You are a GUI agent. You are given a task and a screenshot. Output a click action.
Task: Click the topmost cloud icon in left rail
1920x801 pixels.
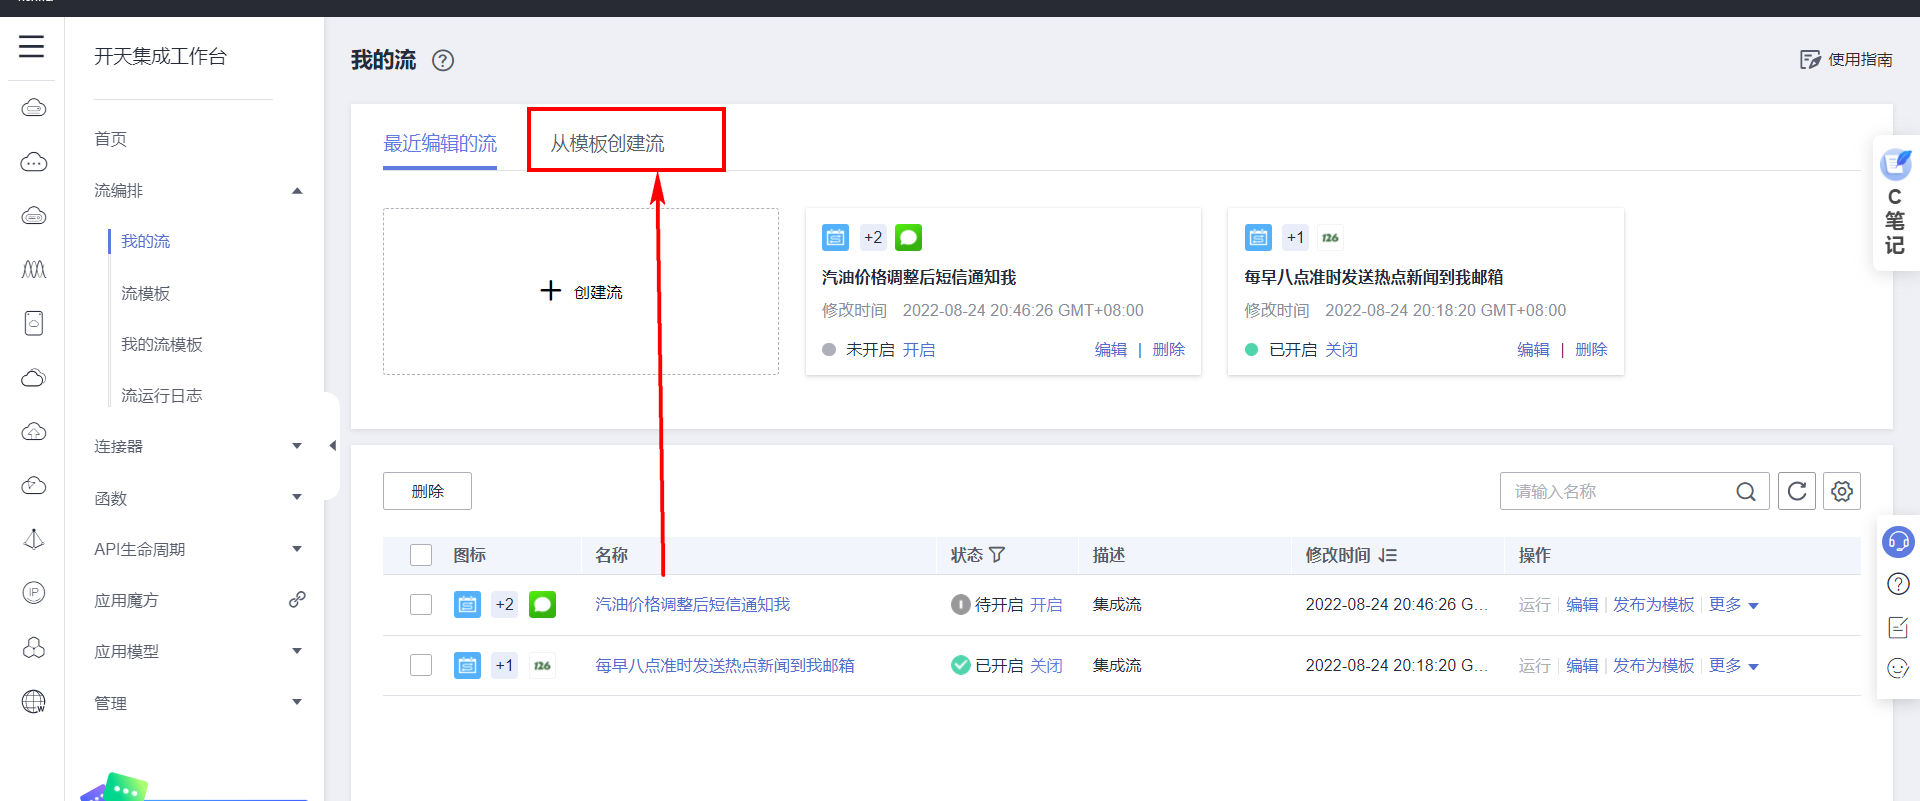[x=33, y=107]
